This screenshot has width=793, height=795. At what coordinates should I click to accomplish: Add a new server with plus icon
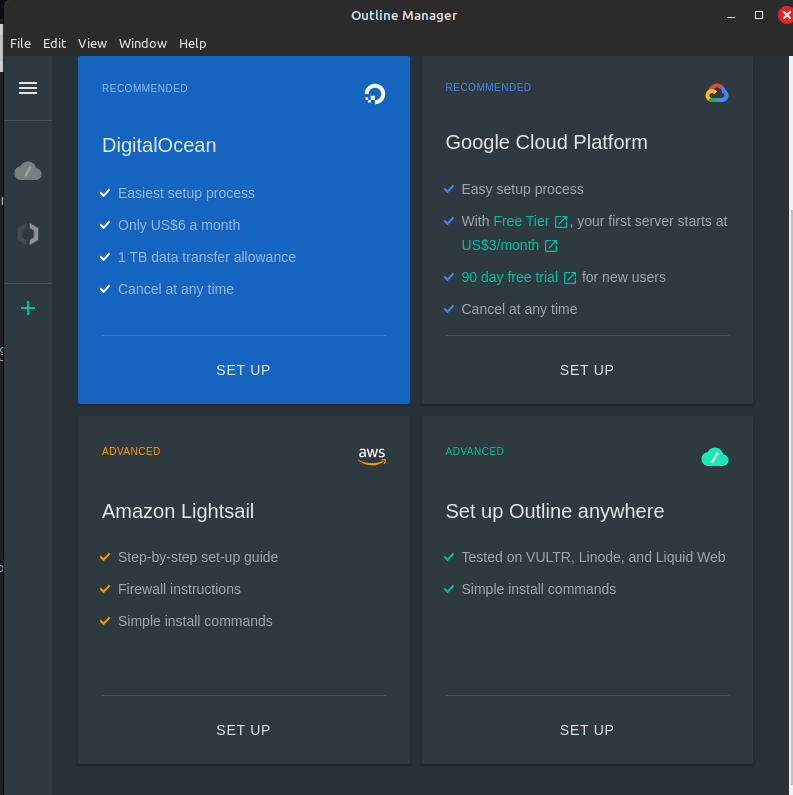[28, 308]
